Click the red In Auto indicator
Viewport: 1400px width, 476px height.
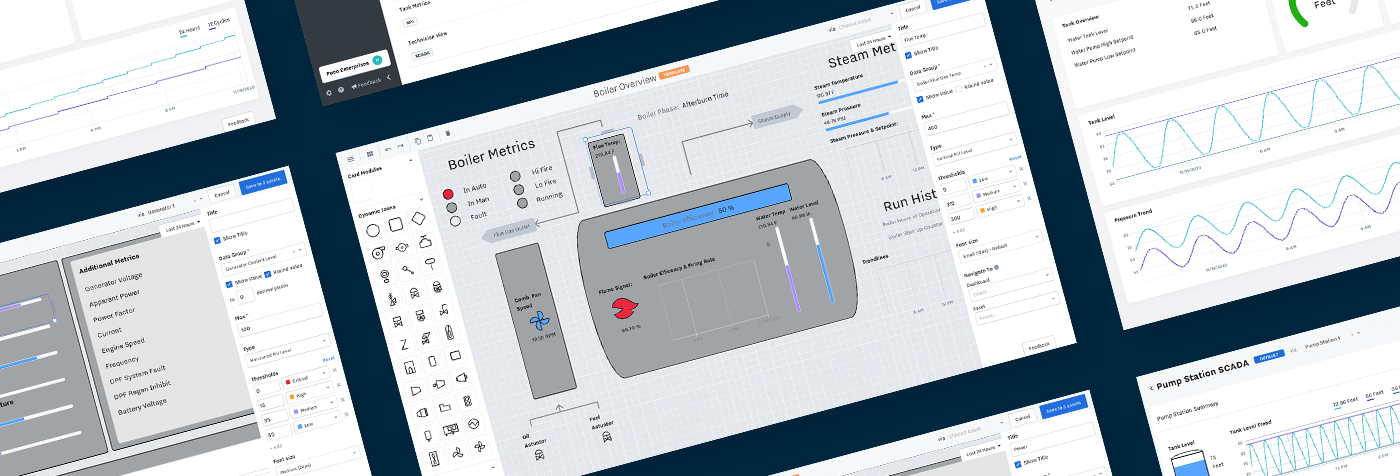[448, 194]
